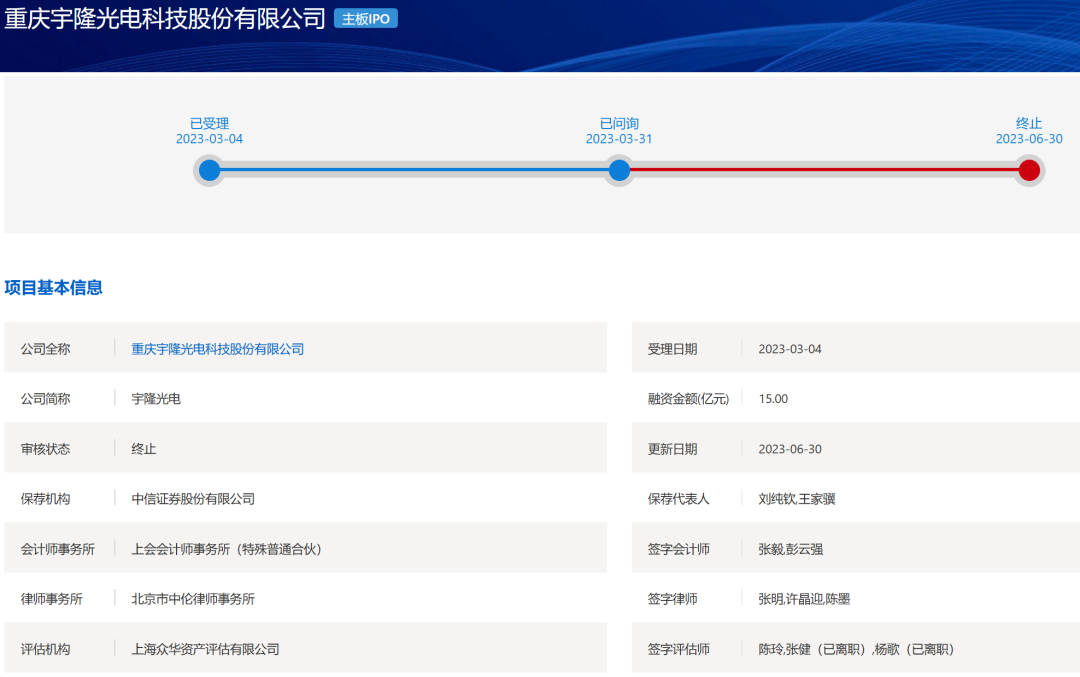Click the 更新日期 field label
The height and width of the screenshot is (677, 1080).
click(672, 449)
